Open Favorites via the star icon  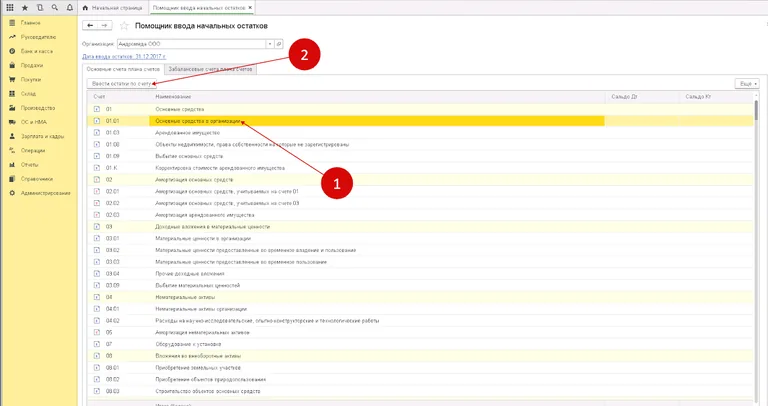24,7
